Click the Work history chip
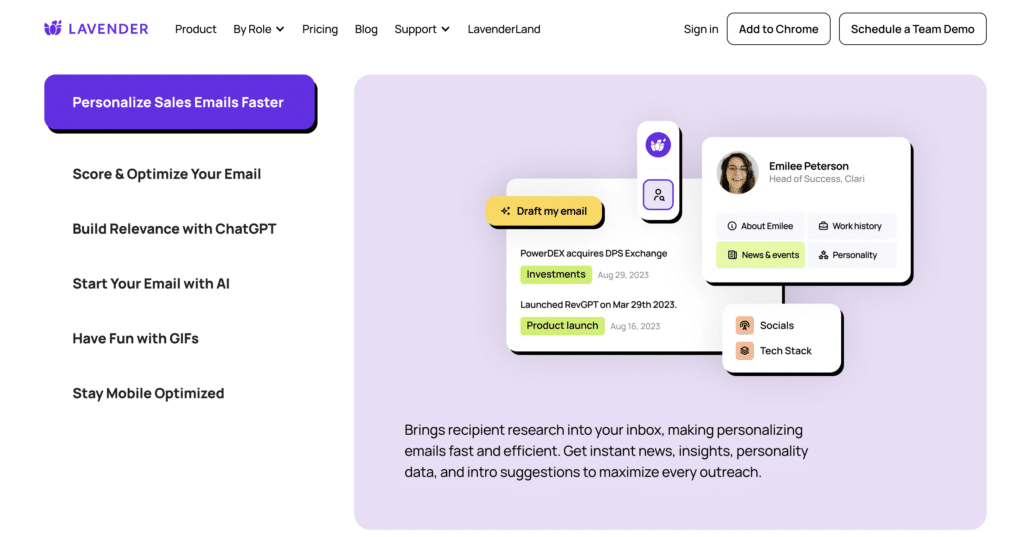The width and height of the screenshot is (1024, 537). 852,226
